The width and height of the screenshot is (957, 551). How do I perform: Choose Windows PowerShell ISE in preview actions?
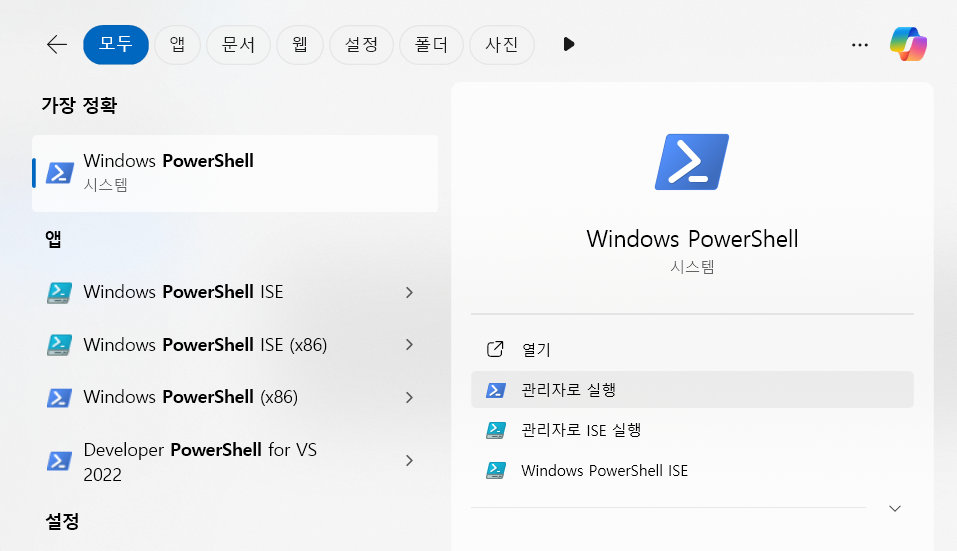click(x=692, y=470)
